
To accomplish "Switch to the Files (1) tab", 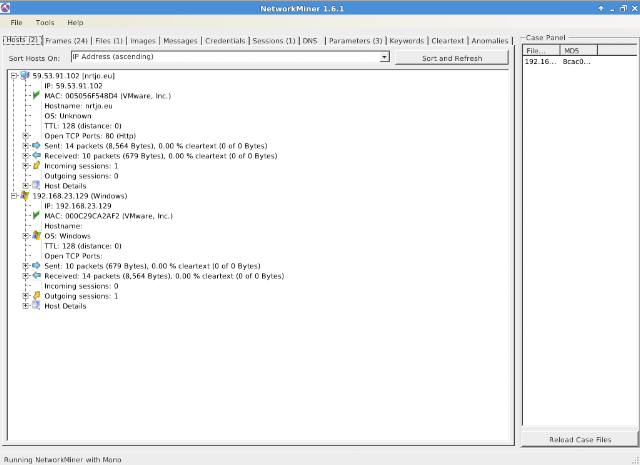I will coord(109,40).
